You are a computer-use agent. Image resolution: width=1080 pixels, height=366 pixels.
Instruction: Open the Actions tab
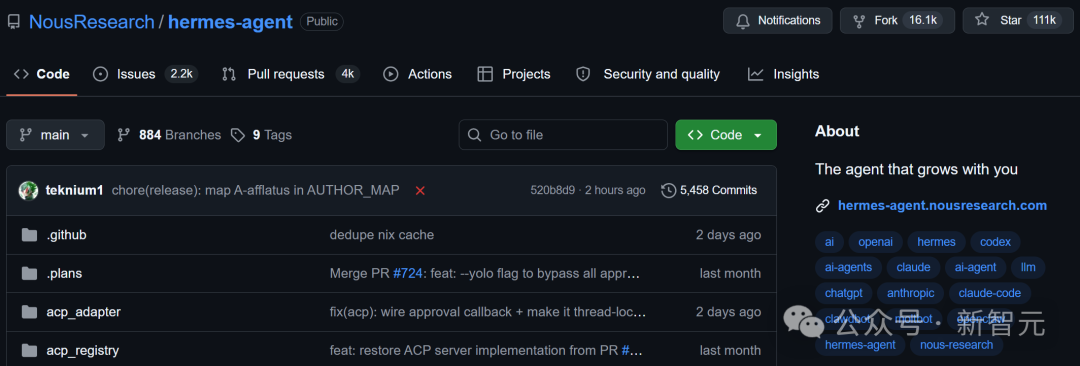point(417,74)
